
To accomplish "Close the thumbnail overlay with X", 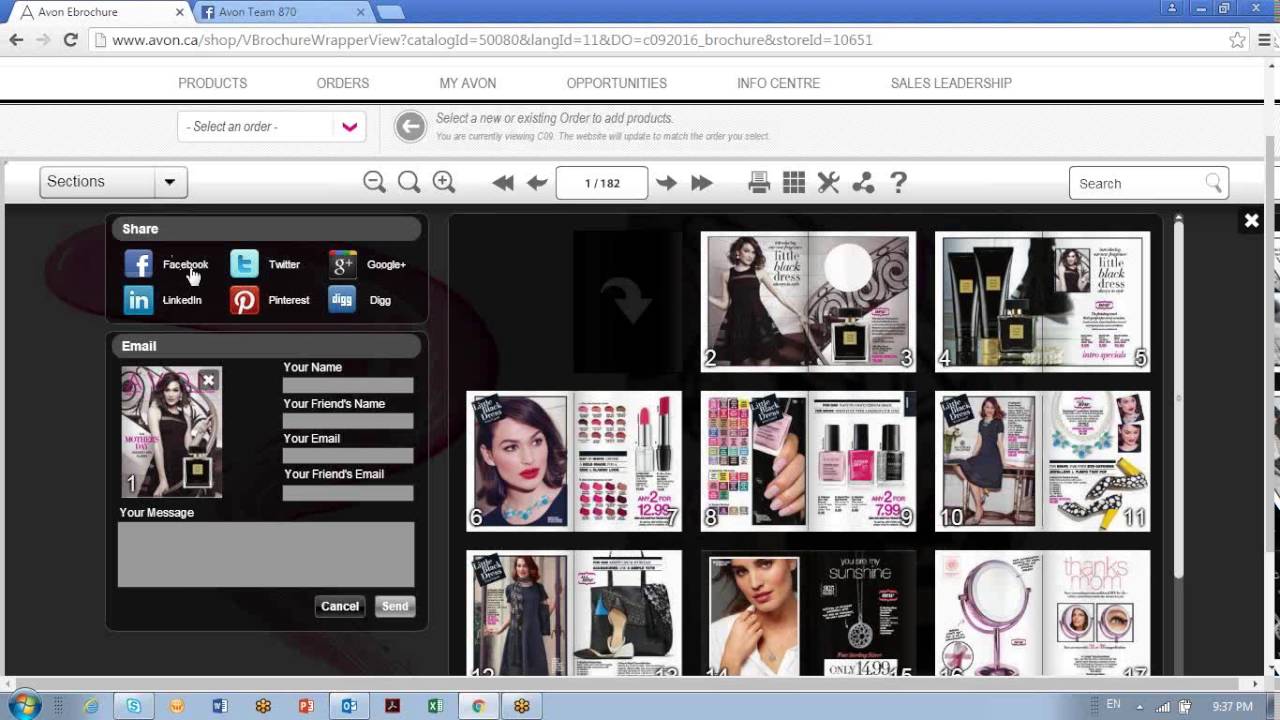I will [1251, 221].
